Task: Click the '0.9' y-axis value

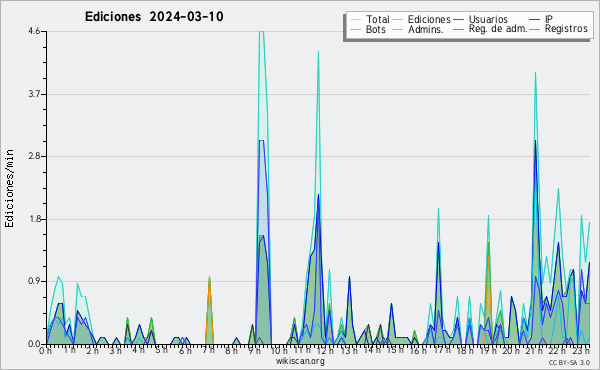Action: (34, 281)
